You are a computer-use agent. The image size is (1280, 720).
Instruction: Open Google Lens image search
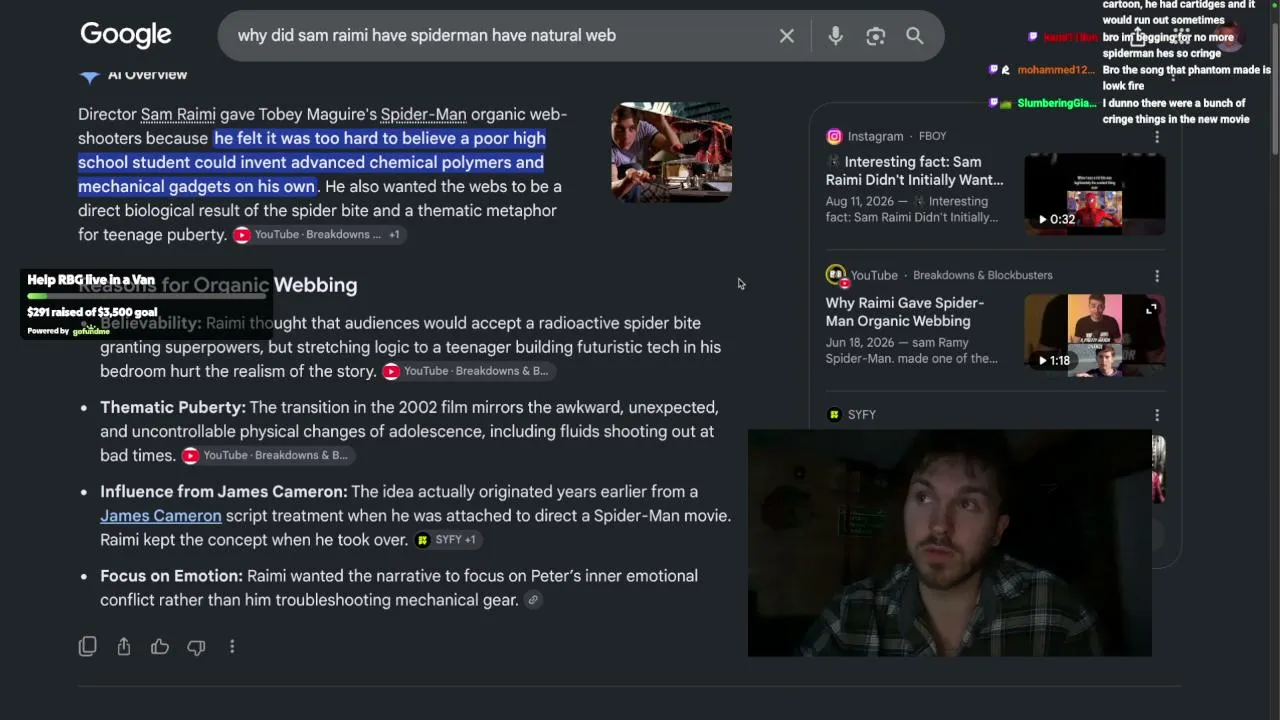(876, 36)
